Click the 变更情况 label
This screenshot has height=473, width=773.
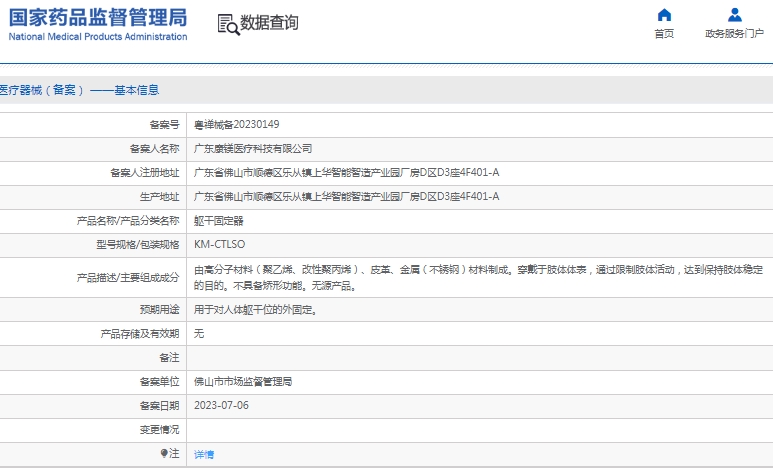160,430
